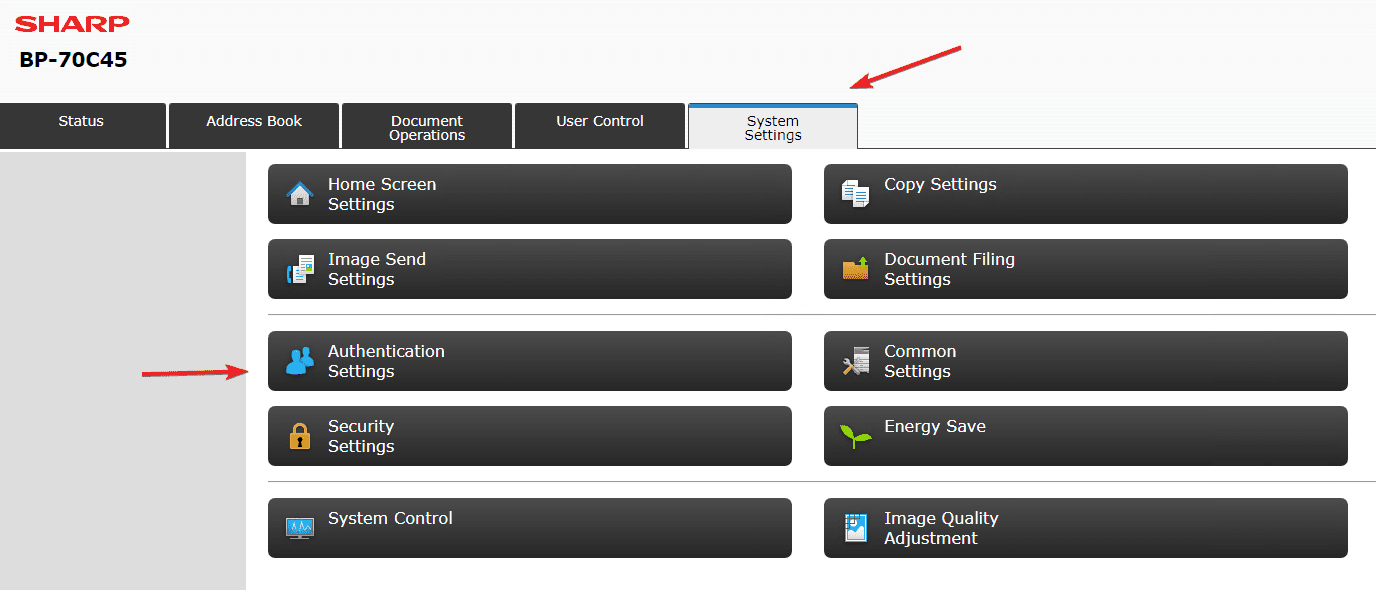Screen dimensions: 1376x590
Task: Click the Document Filing folder icon
Action: point(856,269)
